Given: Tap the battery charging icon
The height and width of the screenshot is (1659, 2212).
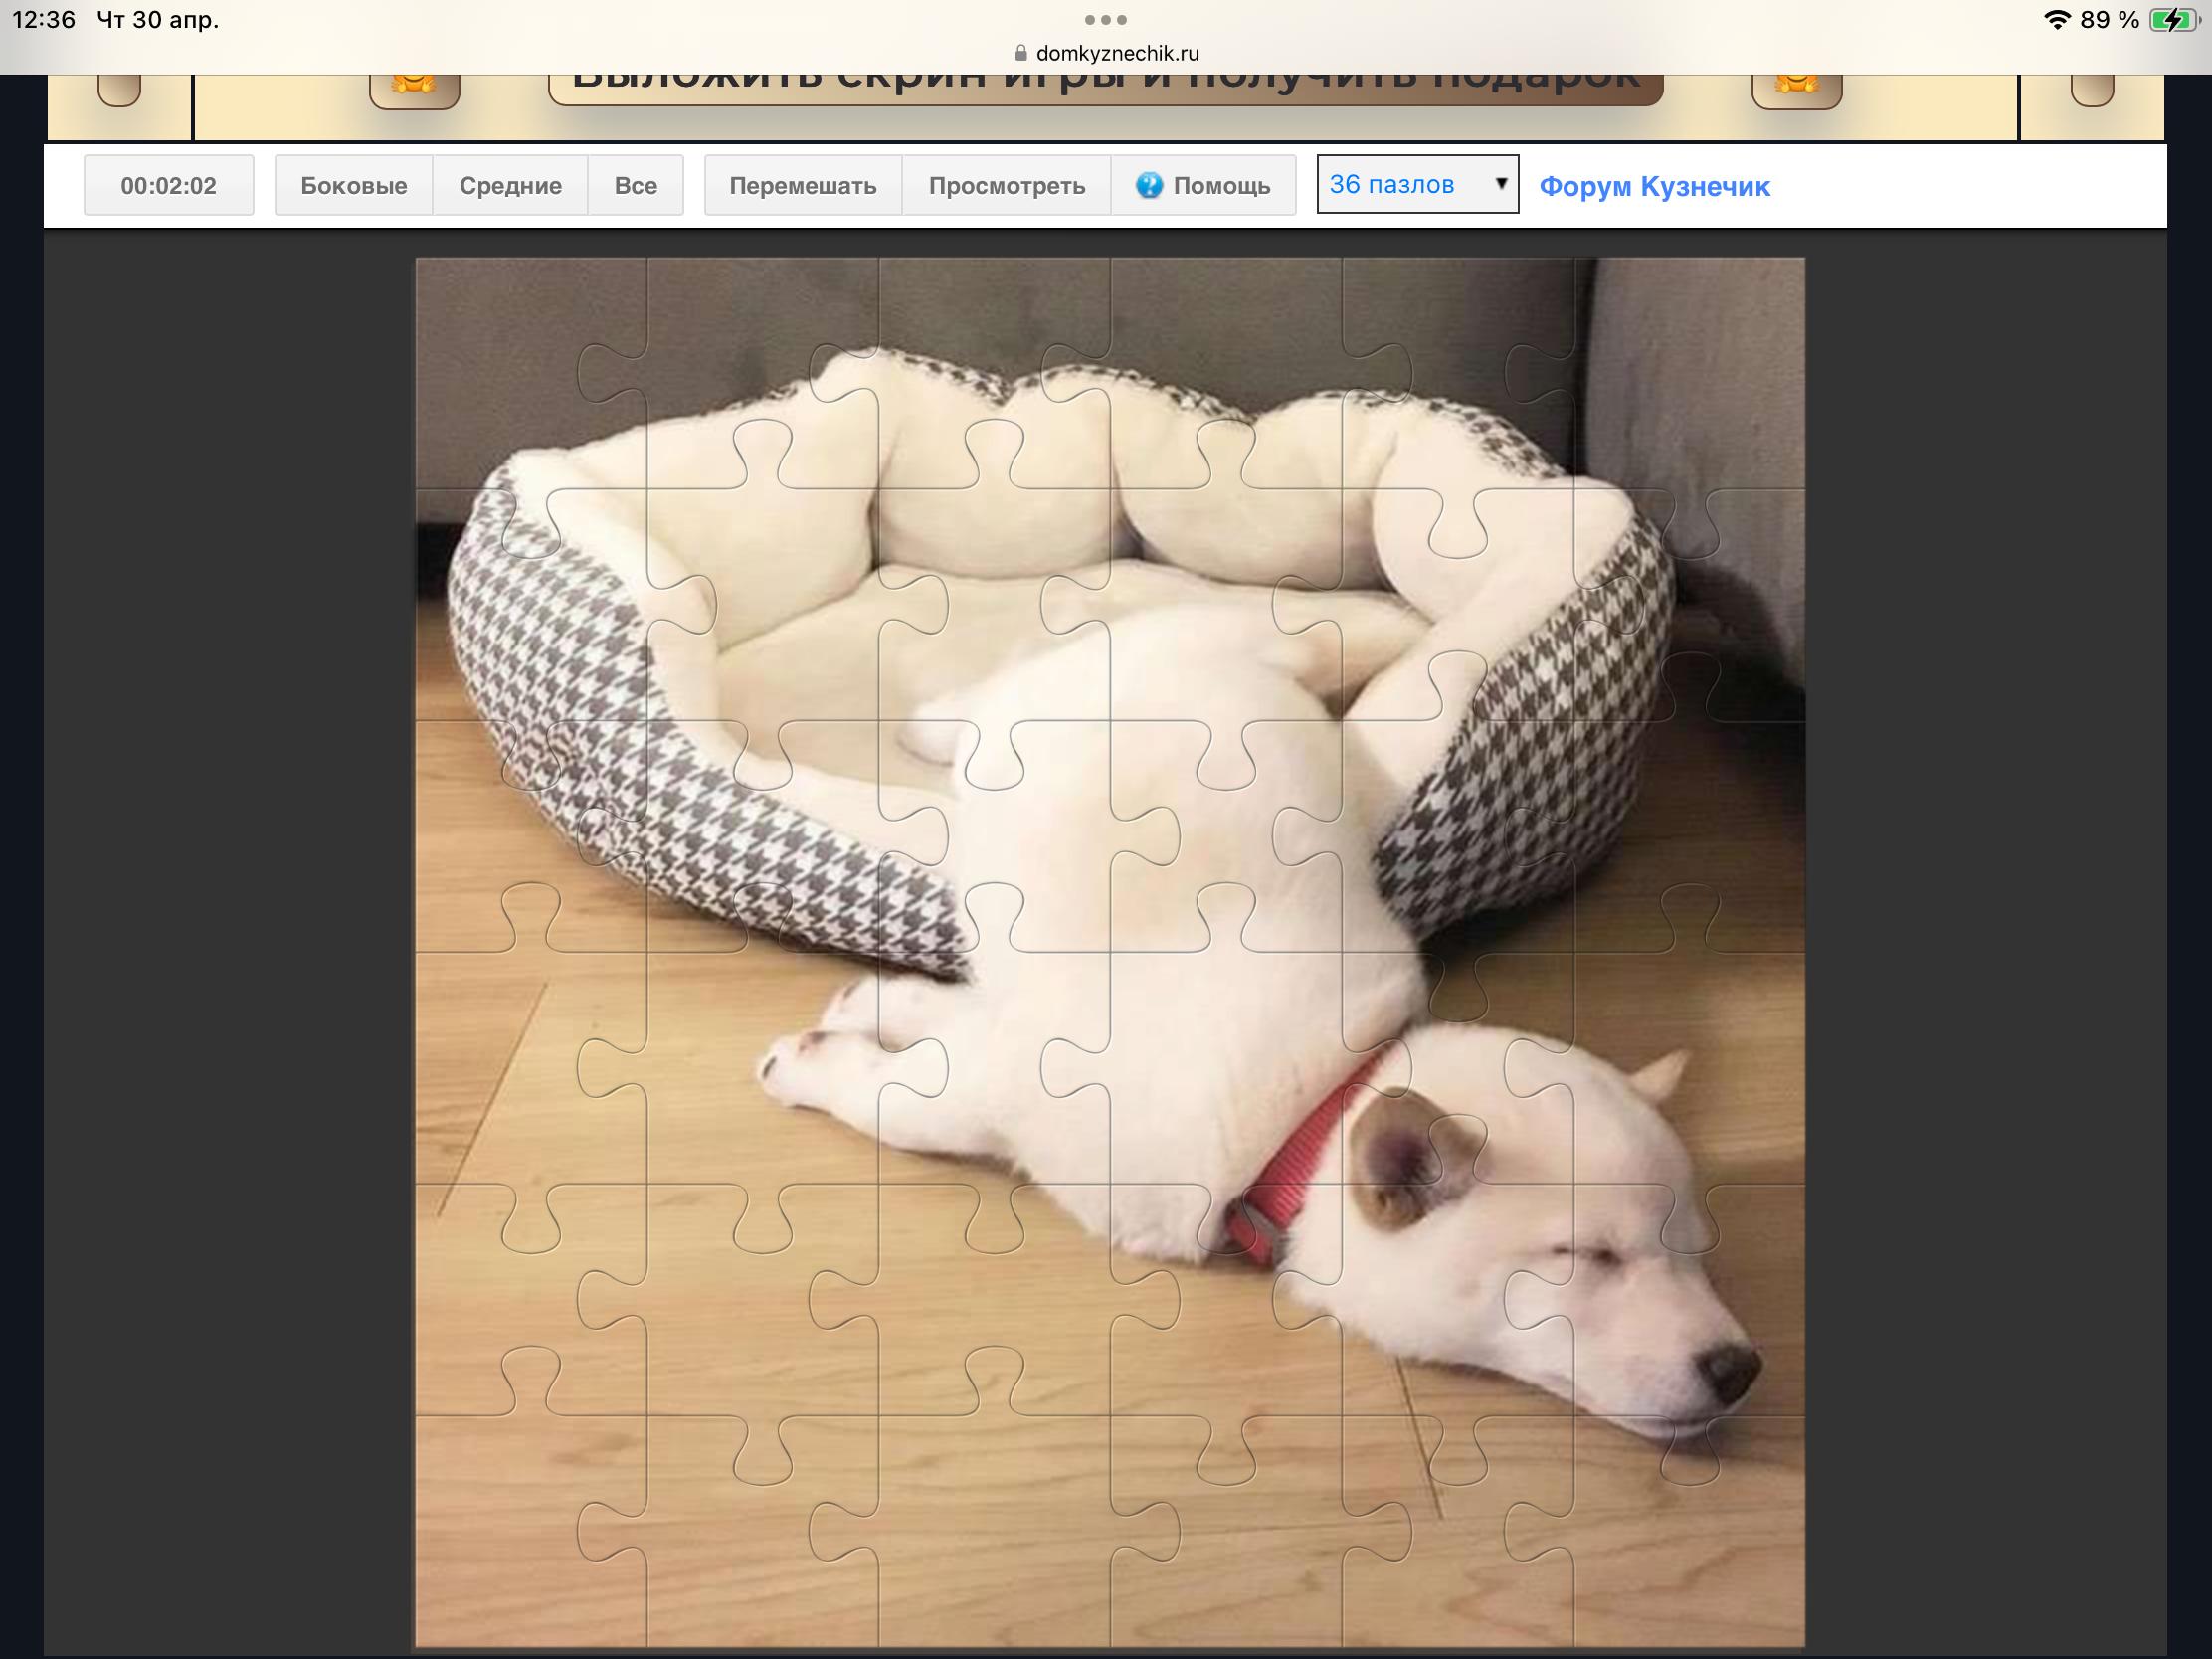Looking at the screenshot, I should click(x=2173, y=20).
